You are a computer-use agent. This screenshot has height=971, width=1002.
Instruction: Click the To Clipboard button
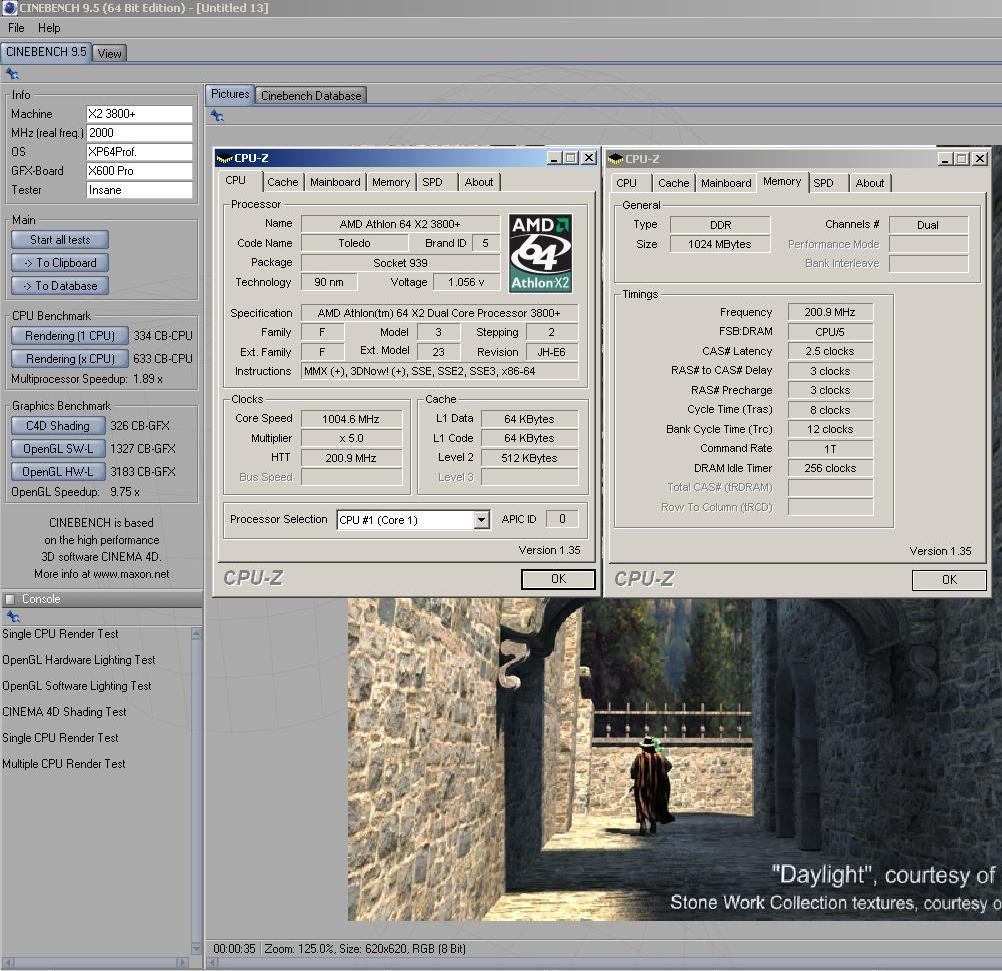[60, 263]
